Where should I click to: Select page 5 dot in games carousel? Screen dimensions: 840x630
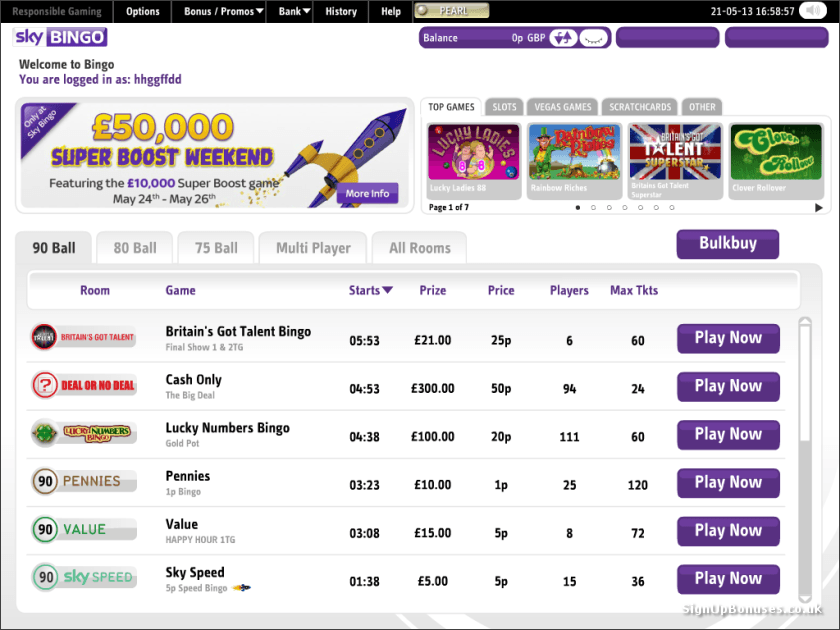(640, 208)
